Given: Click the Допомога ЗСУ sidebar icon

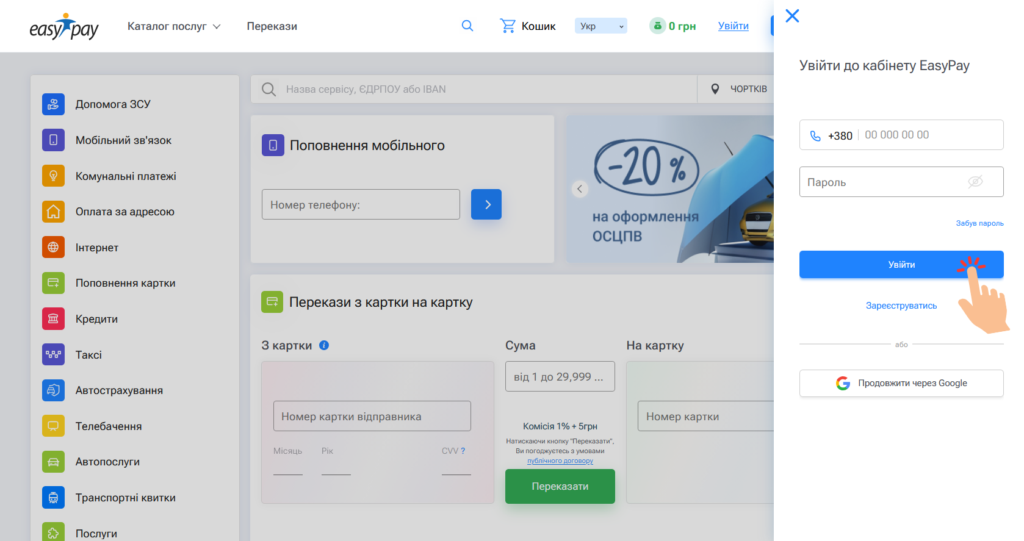Looking at the screenshot, I should coord(54,104).
